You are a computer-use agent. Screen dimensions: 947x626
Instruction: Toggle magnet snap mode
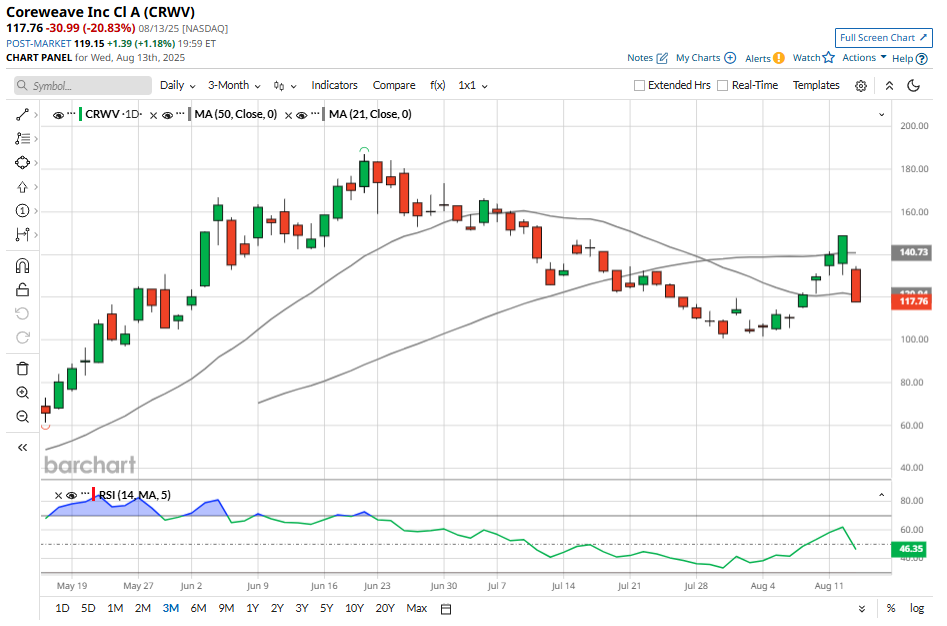click(22, 266)
